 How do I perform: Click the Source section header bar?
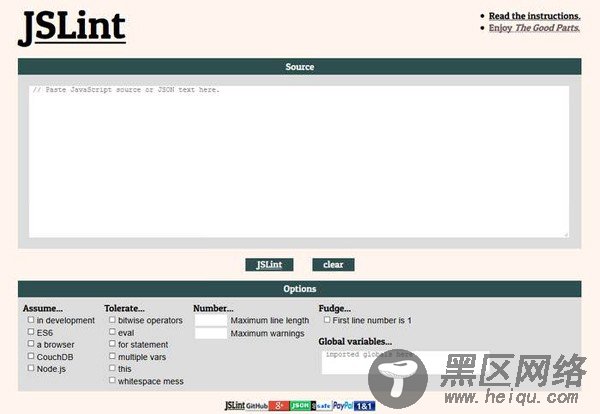pos(300,67)
